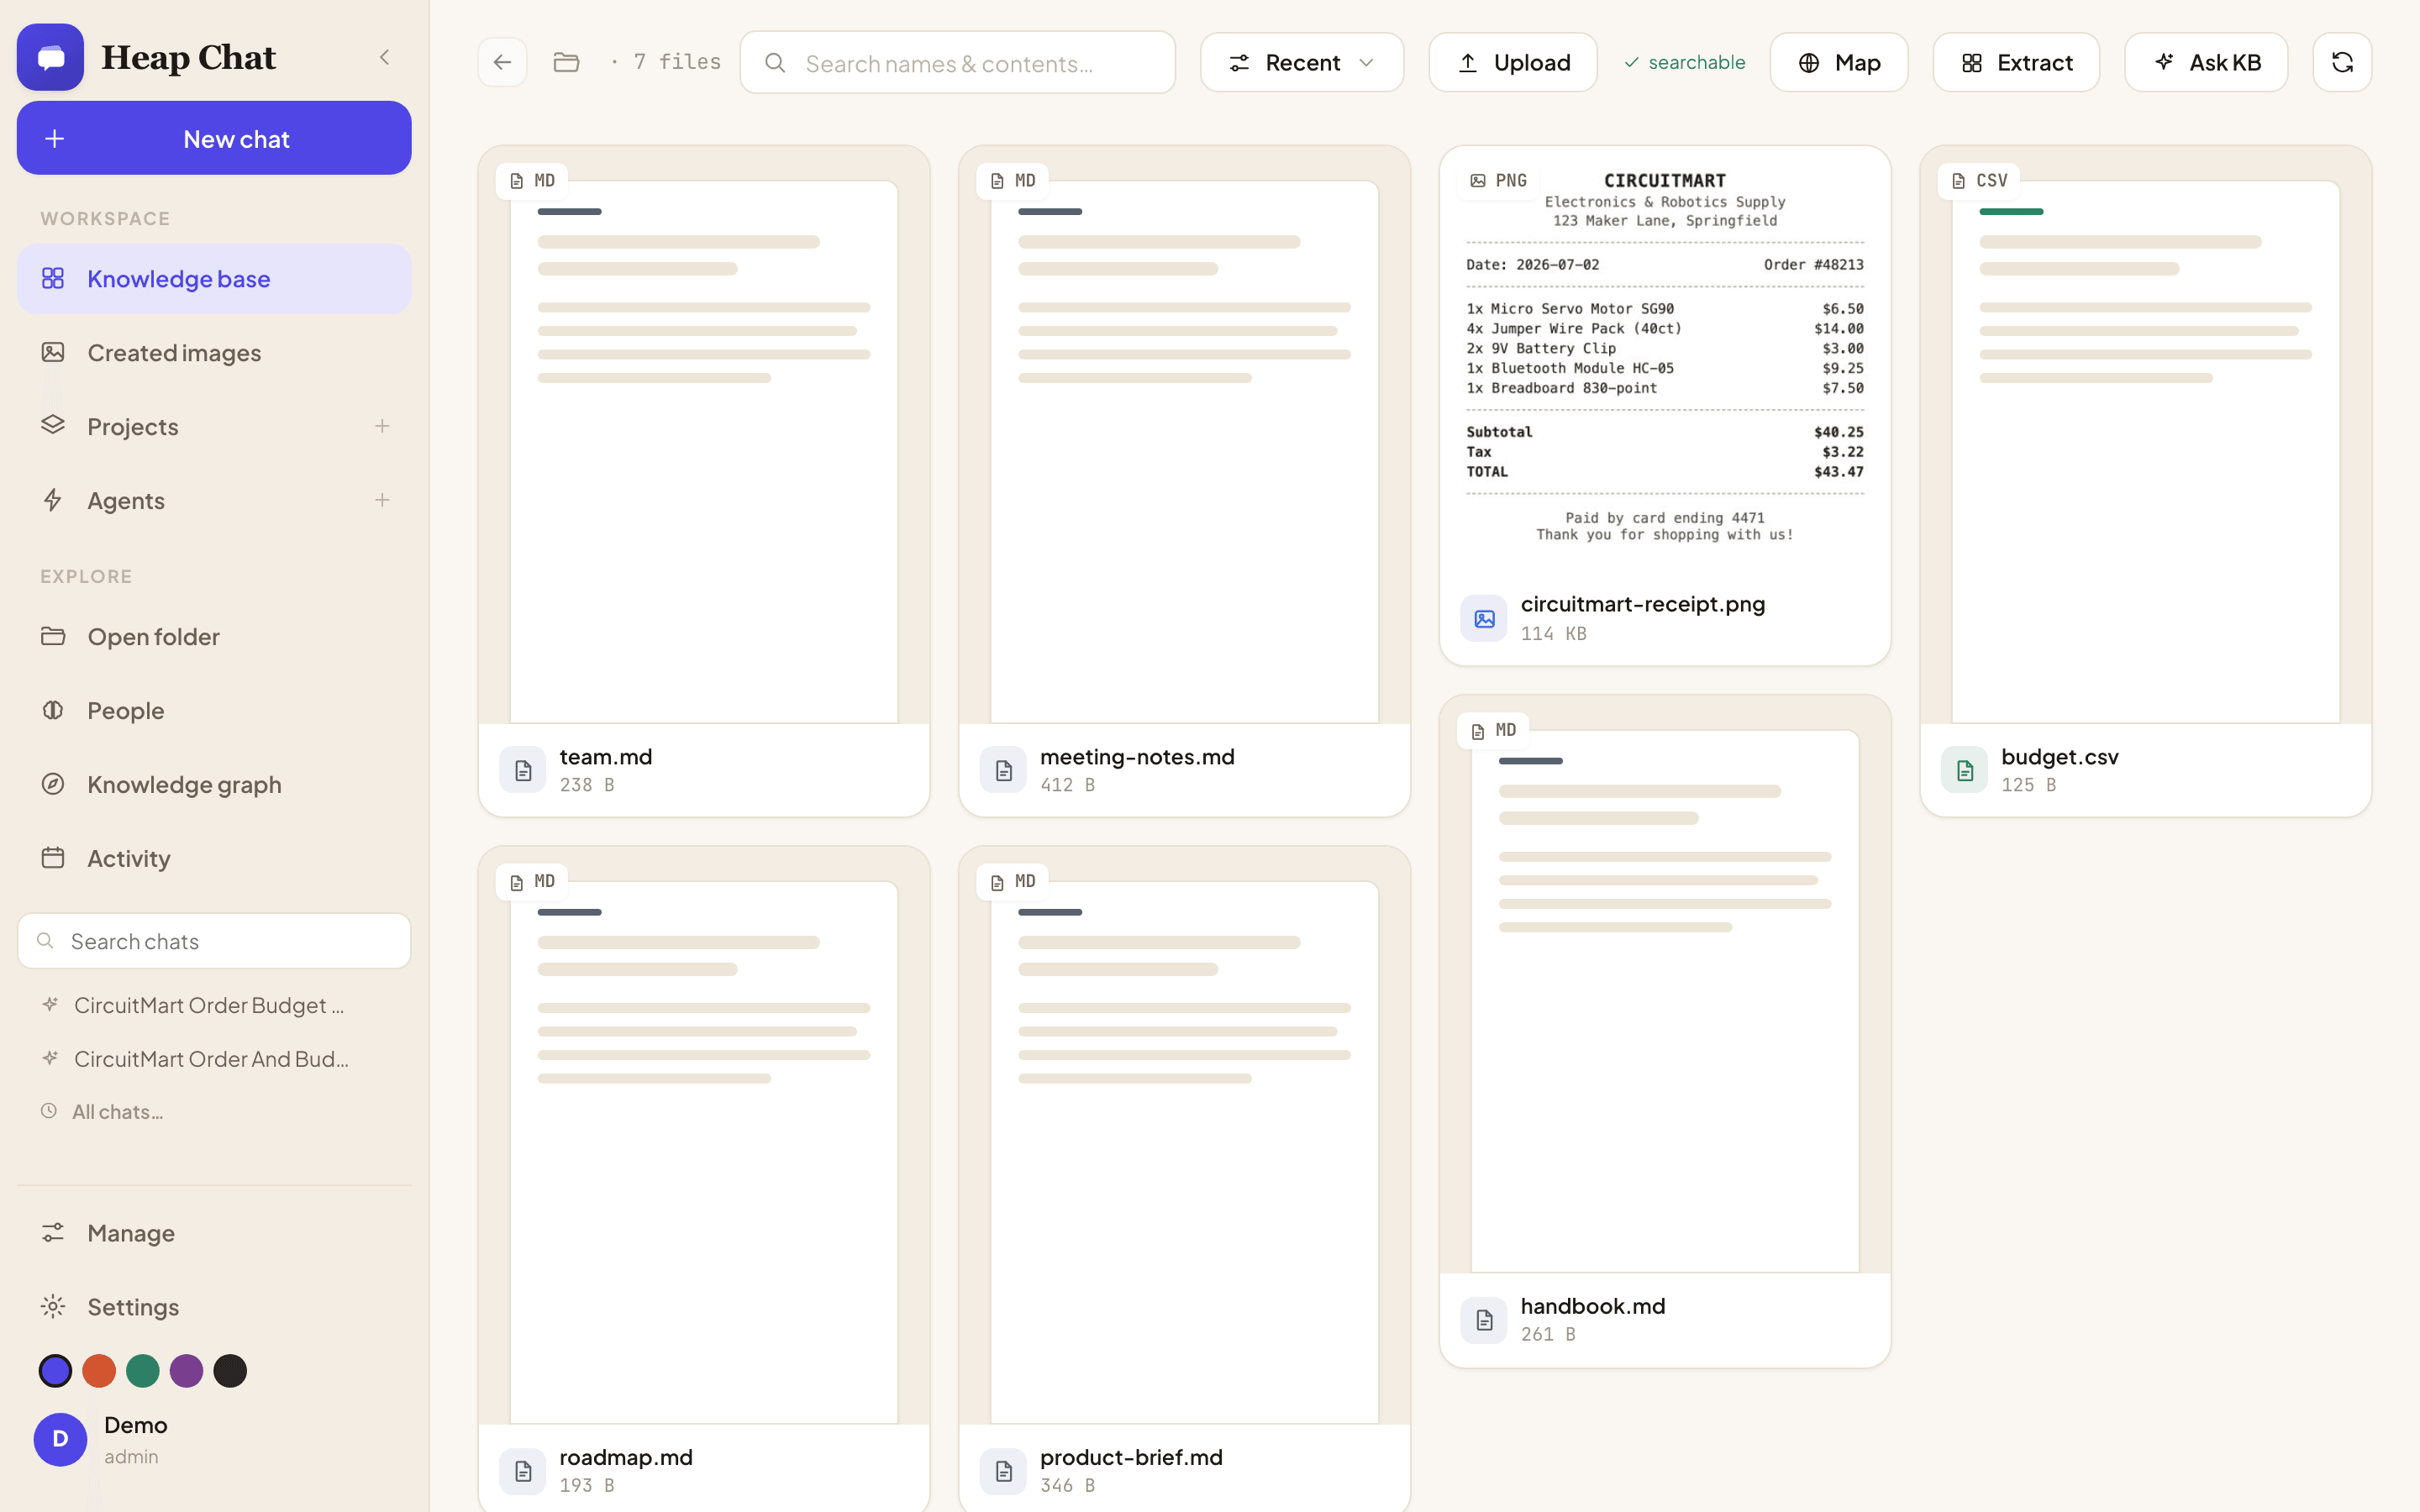Click the file name handbook.md
This screenshot has height=1512, width=2420.
click(1593, 1306)
